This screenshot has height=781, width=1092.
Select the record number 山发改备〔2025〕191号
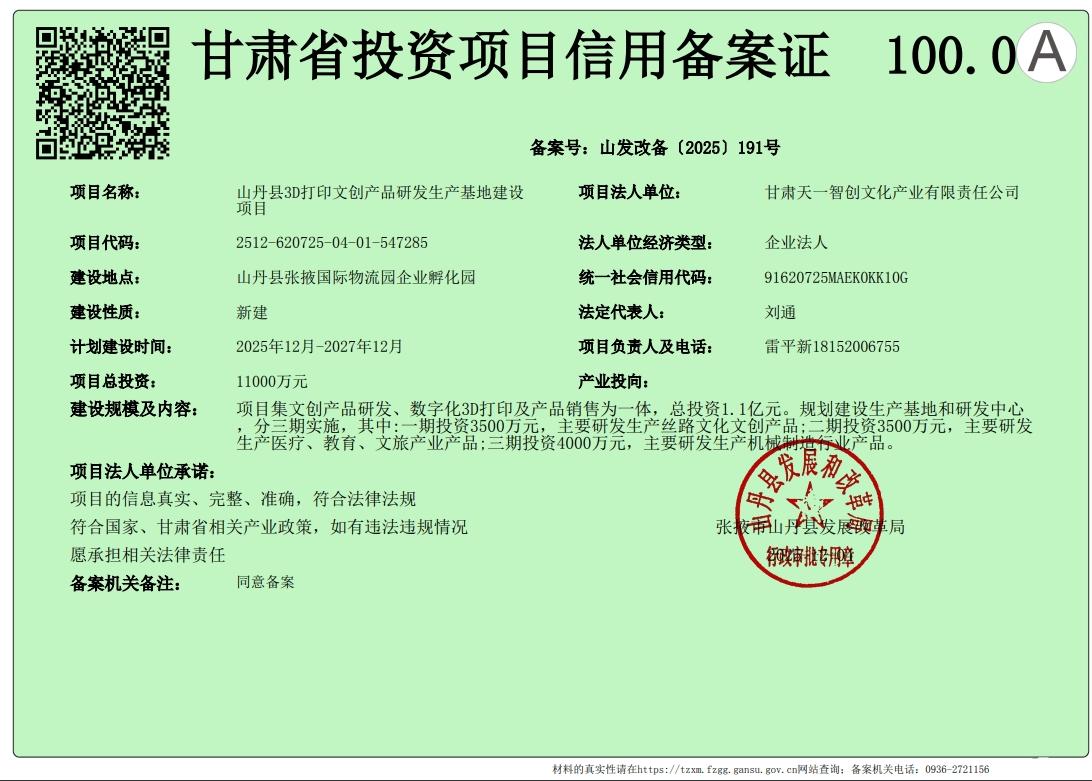[x=689, y=148]
